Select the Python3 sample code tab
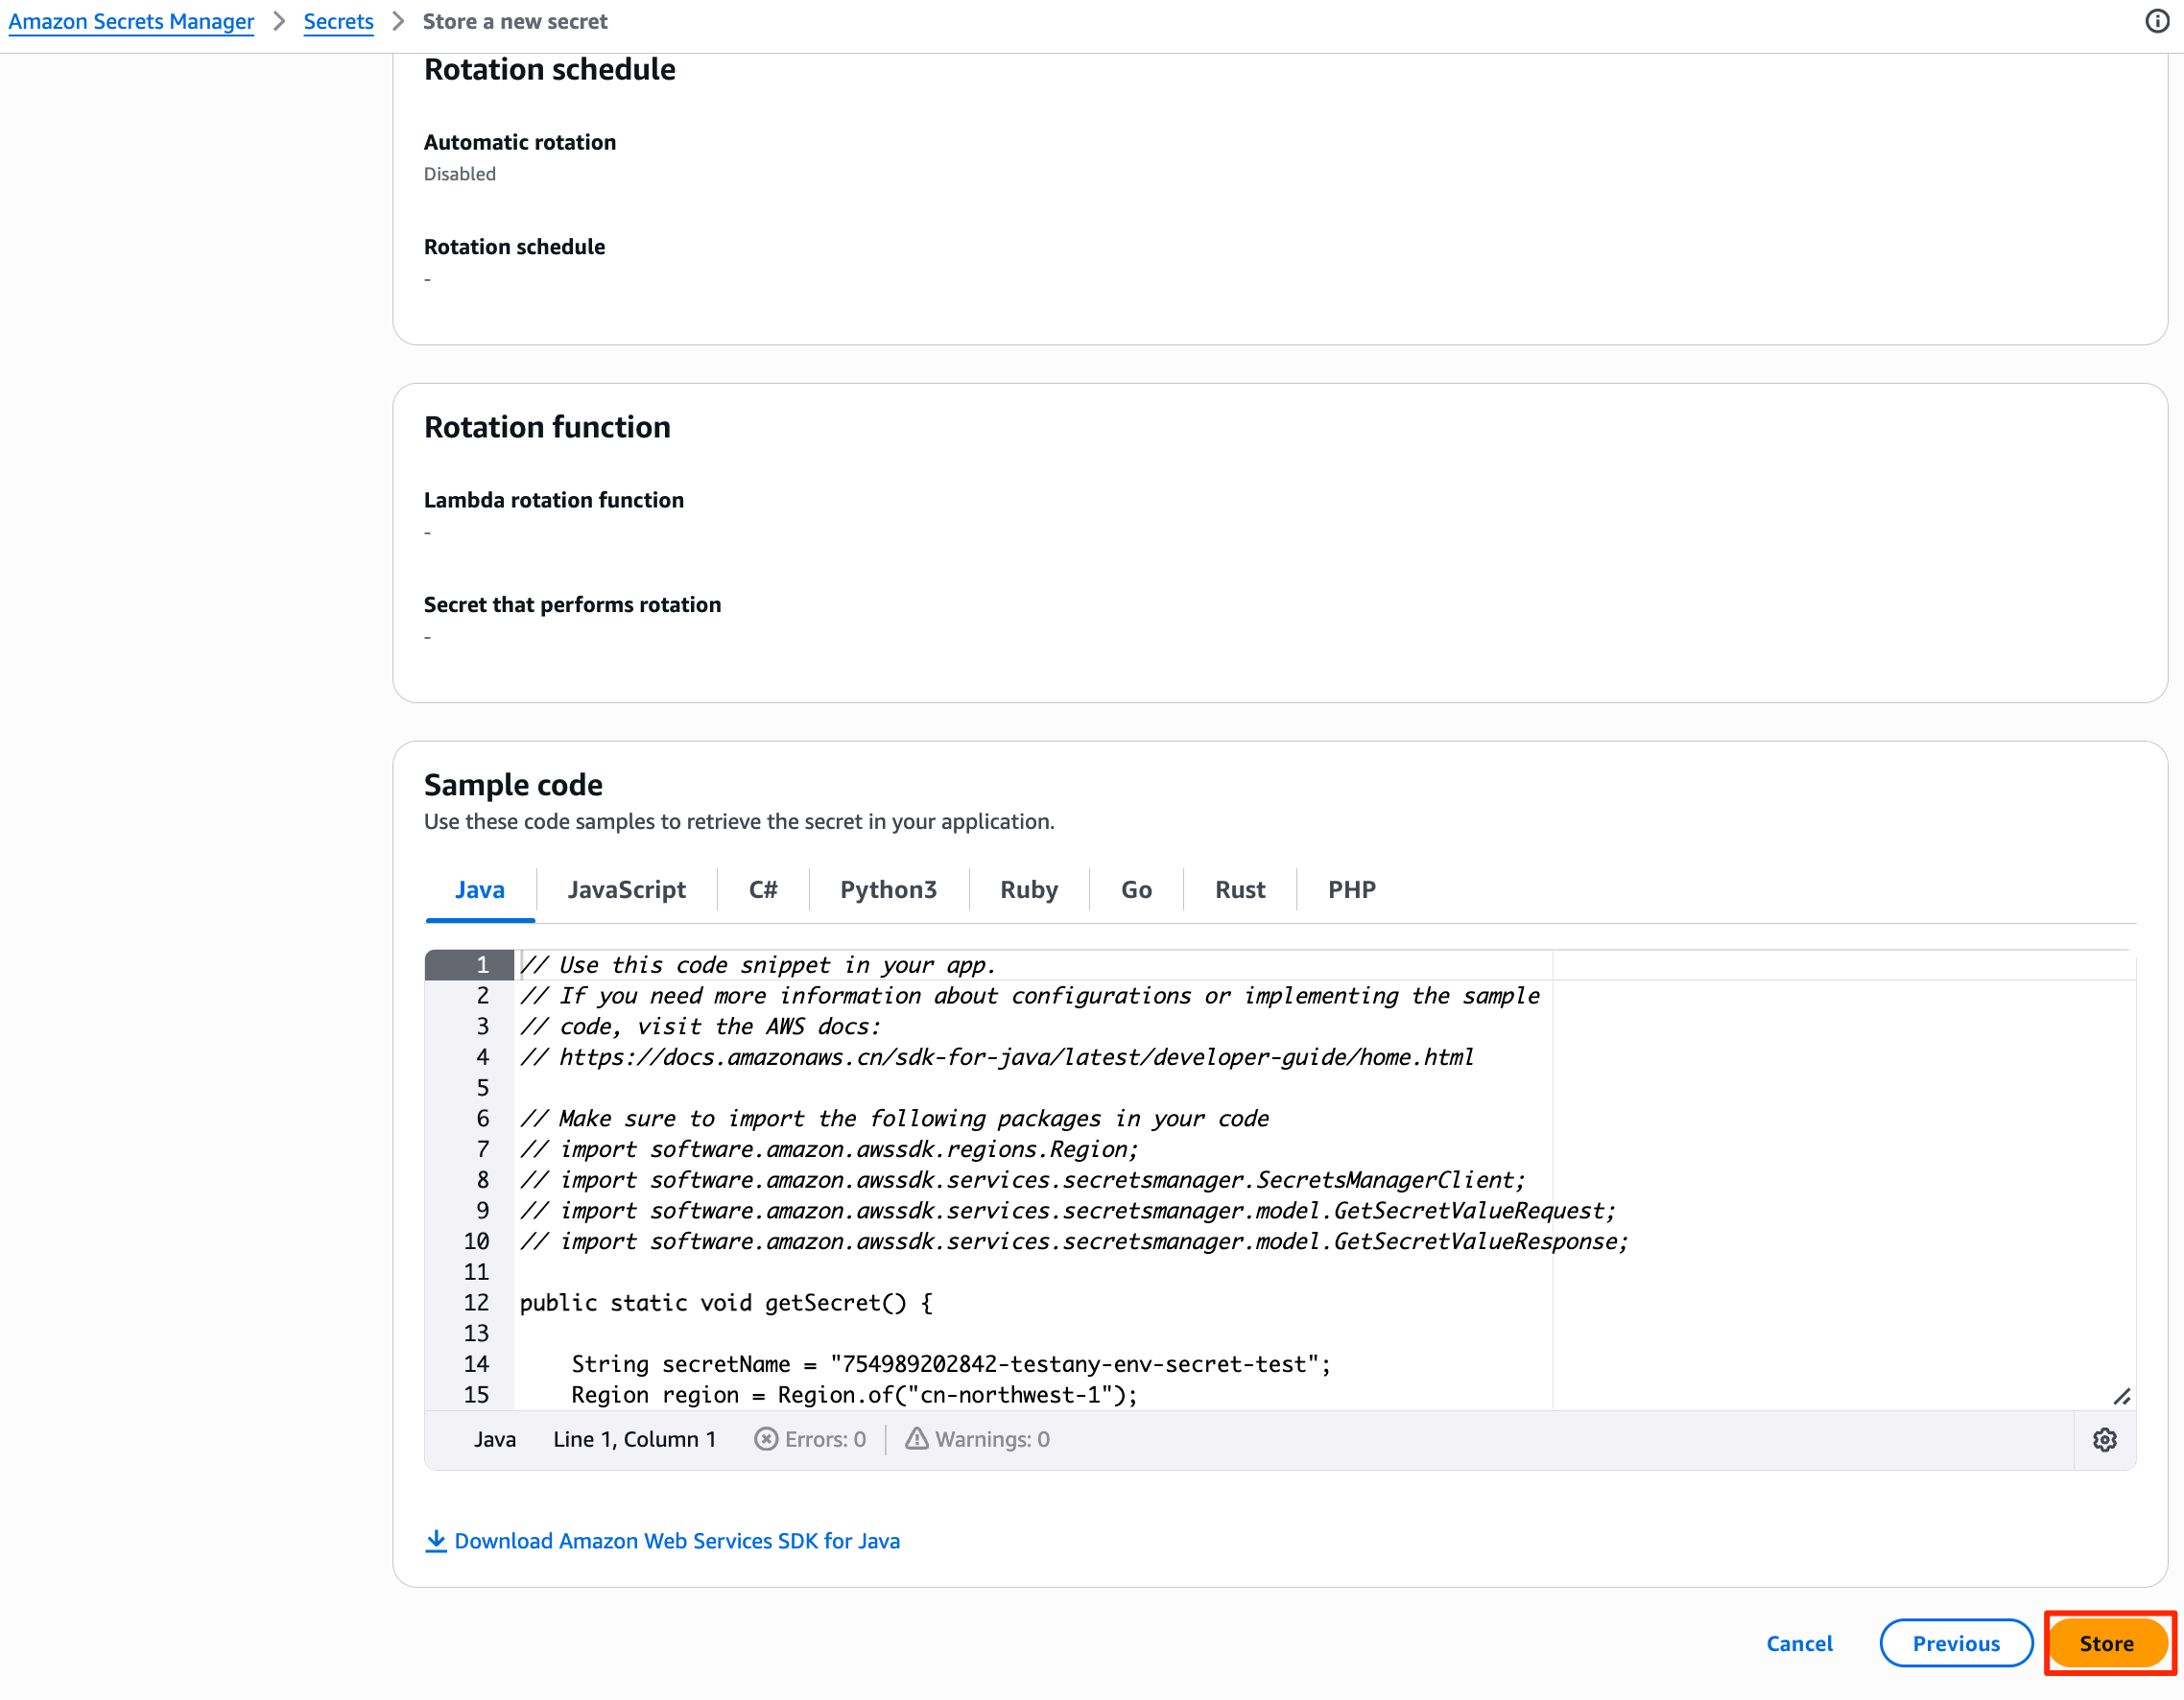This screenshot has width=2184, height=1700. (888, 889)
